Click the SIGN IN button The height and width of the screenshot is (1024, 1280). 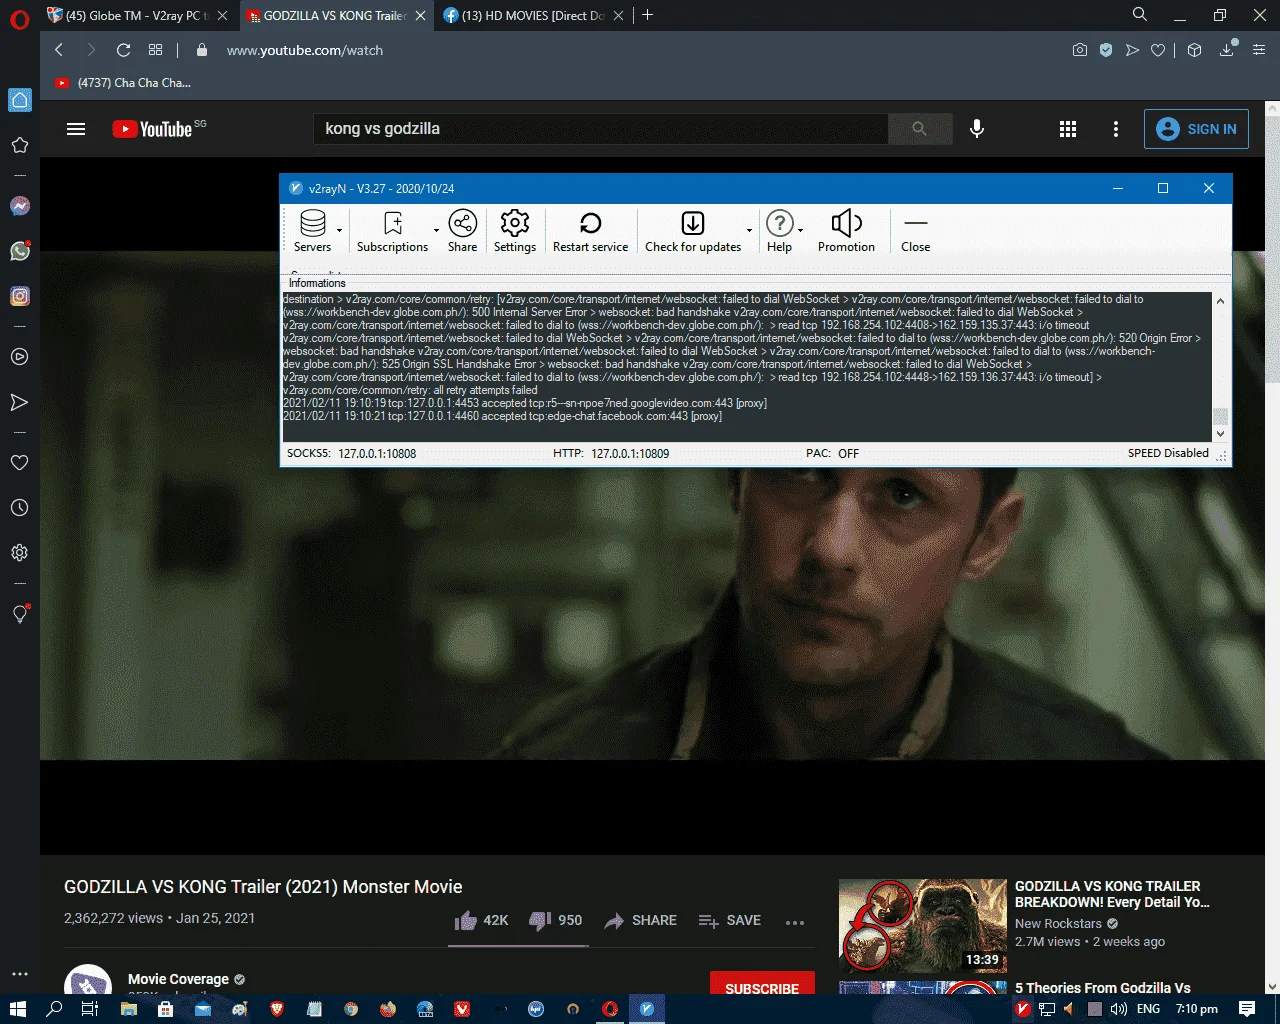click(x=1196, y=129)
